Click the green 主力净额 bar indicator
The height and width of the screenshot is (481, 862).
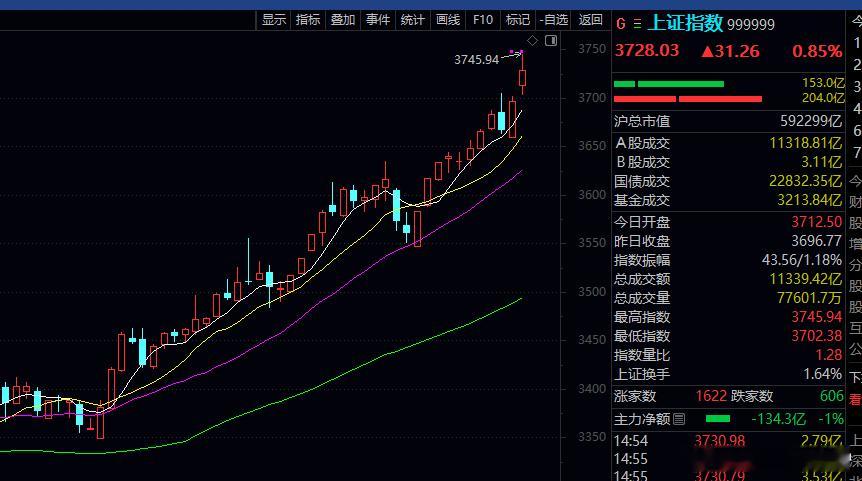click(717, 419)
